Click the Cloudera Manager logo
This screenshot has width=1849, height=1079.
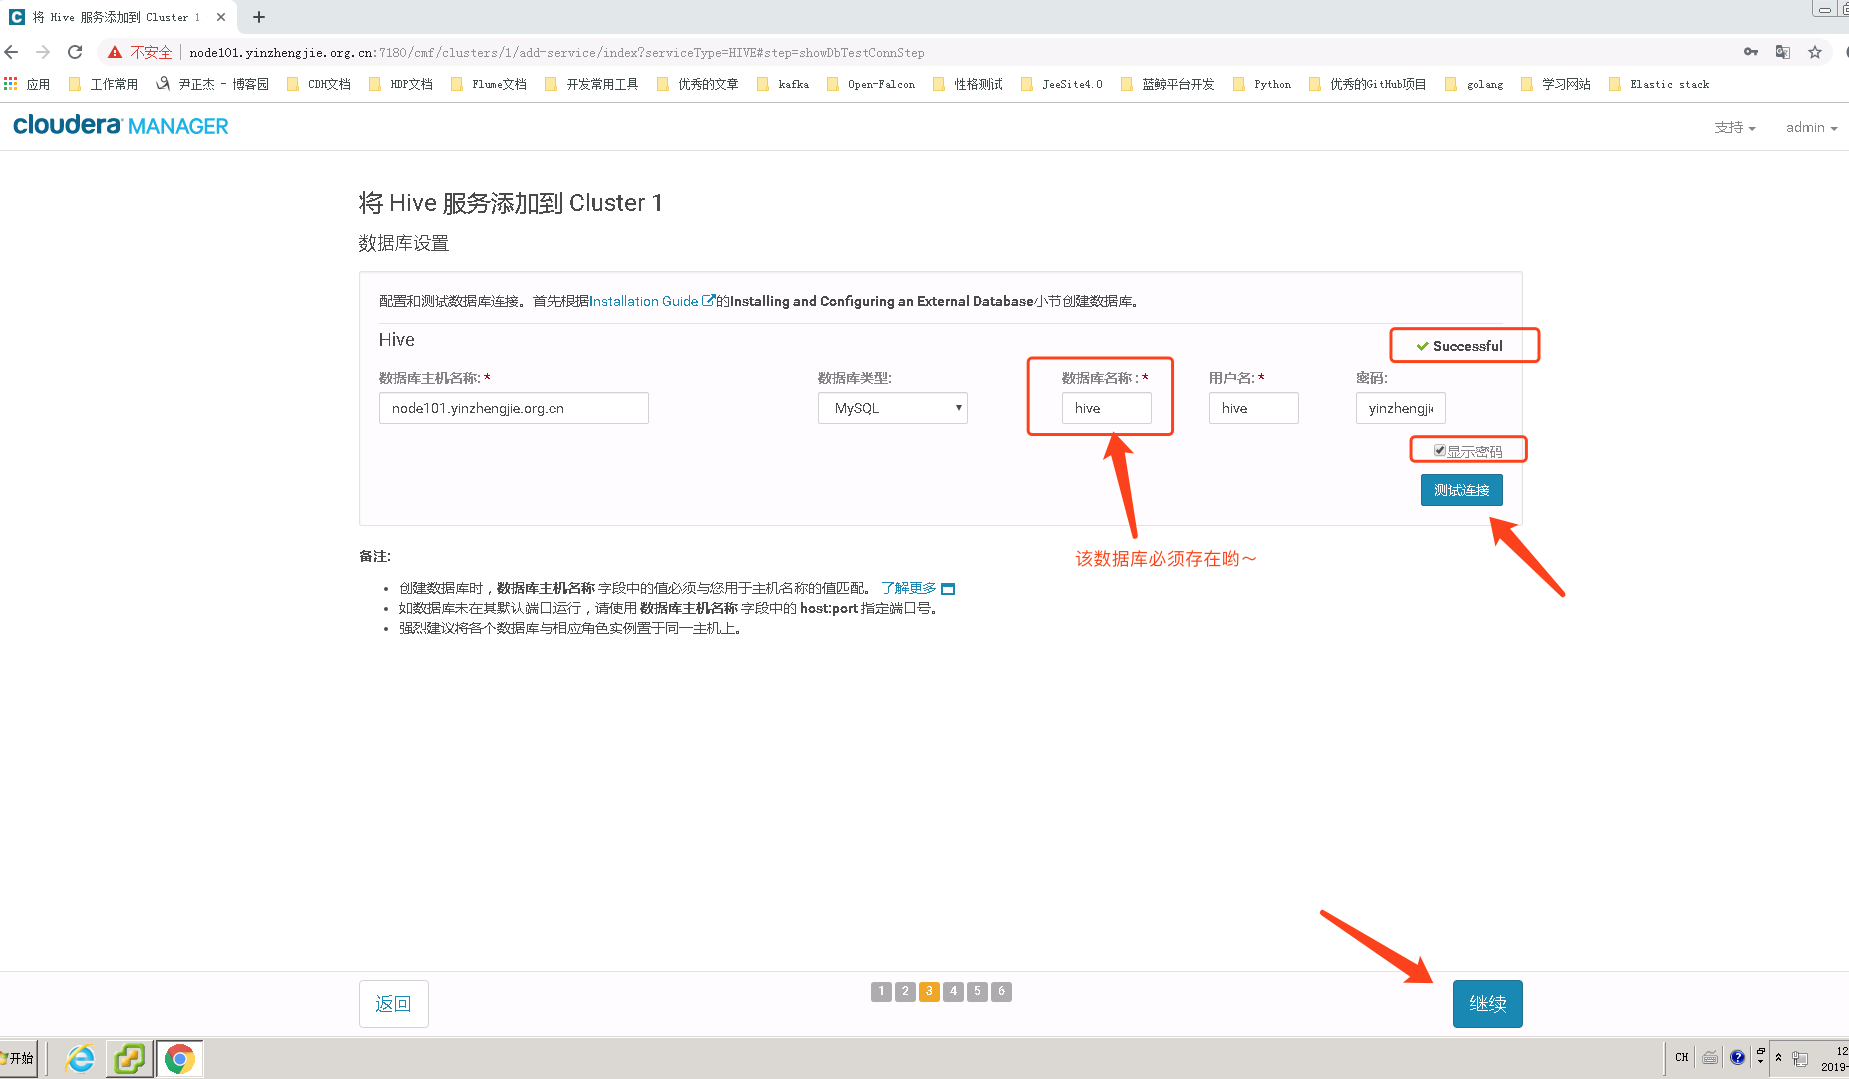pyautogui.click(x=119, y=125)
